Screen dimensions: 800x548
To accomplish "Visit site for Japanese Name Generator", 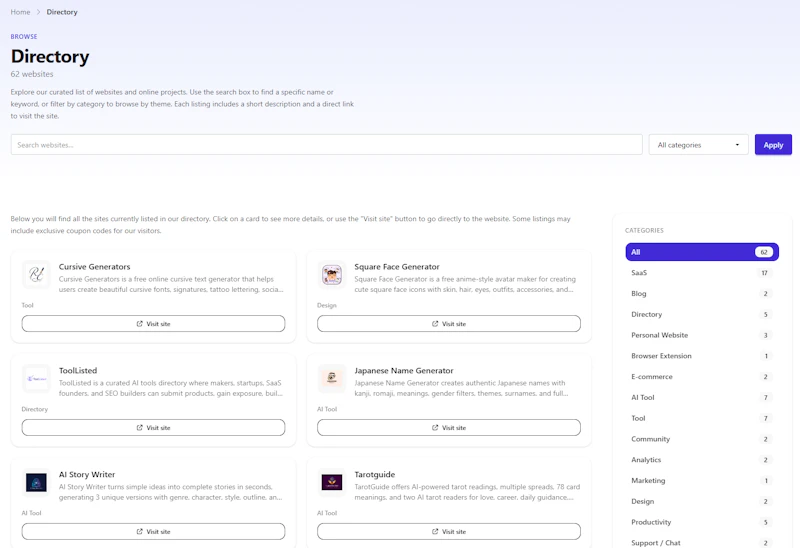I will 449,428.
